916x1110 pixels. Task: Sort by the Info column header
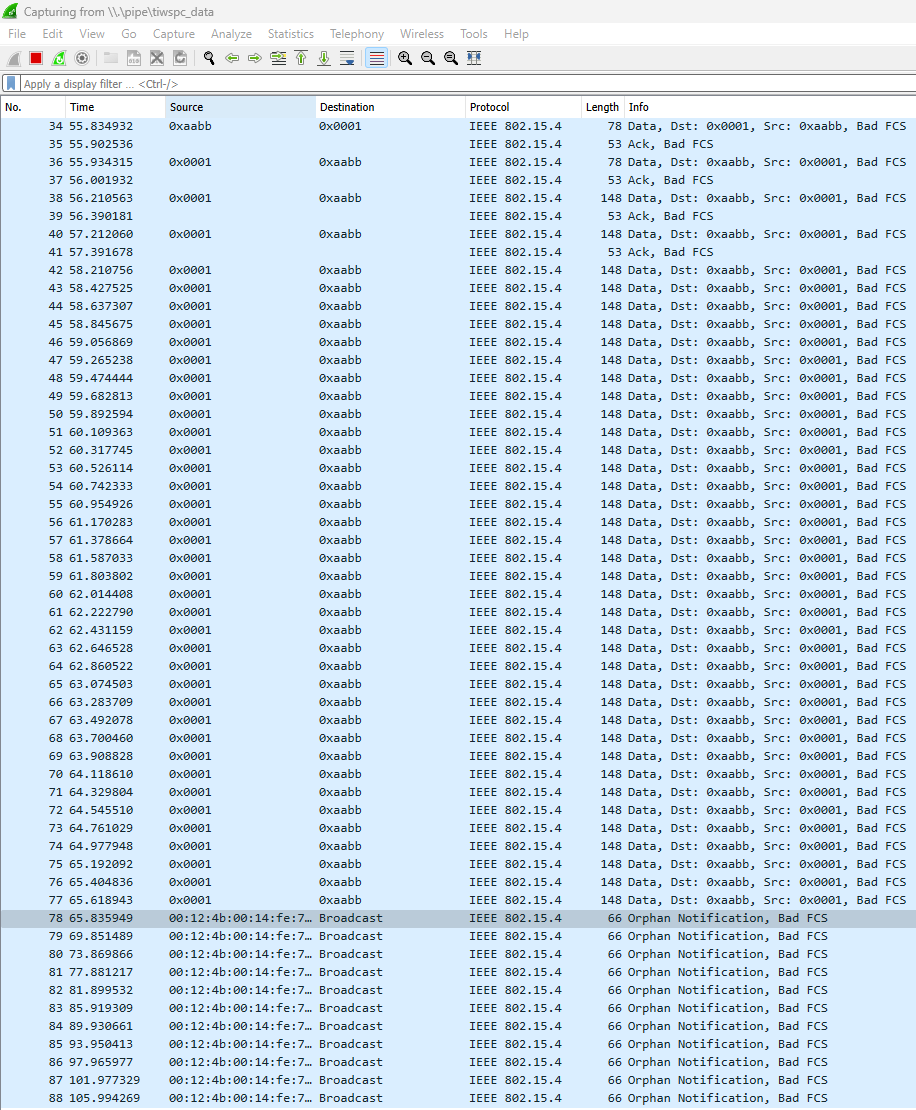pyautogui.click(x=770, y=107)
